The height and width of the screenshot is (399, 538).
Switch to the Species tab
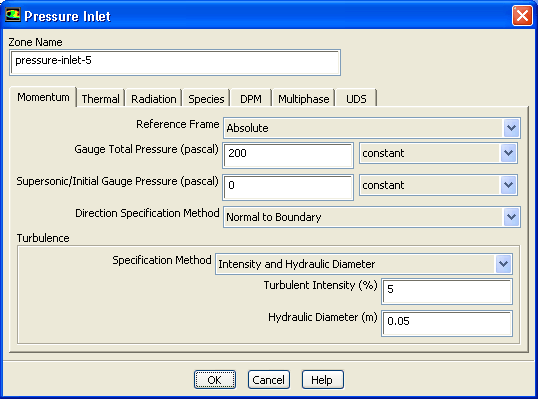click(206, 99)
